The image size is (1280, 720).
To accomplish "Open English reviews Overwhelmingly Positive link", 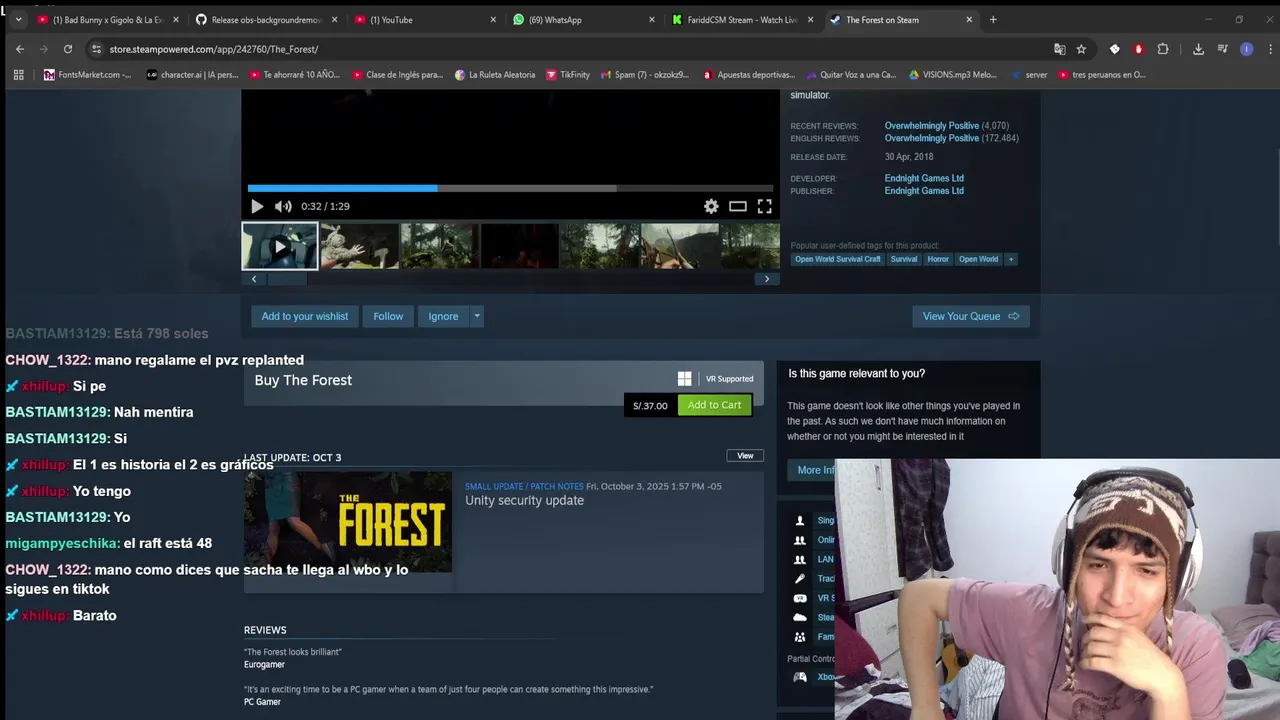I will 932,138.
